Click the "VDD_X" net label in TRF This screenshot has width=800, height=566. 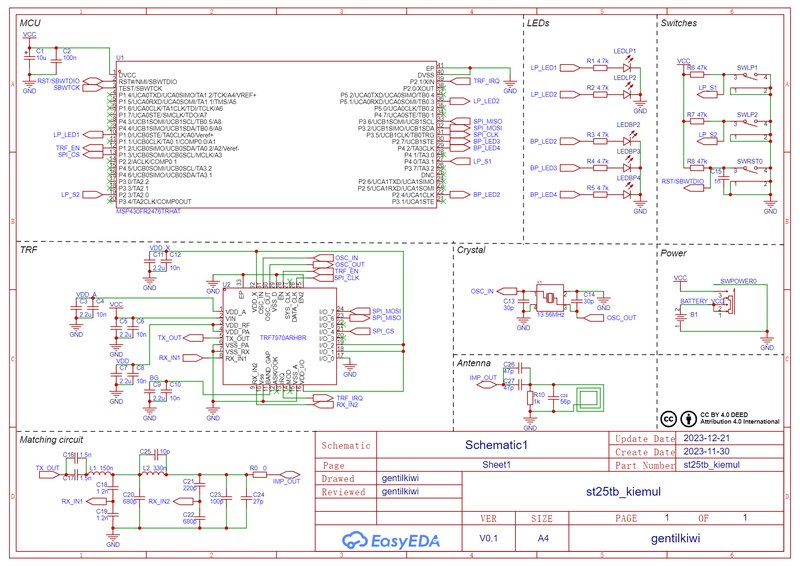point(160,248)
